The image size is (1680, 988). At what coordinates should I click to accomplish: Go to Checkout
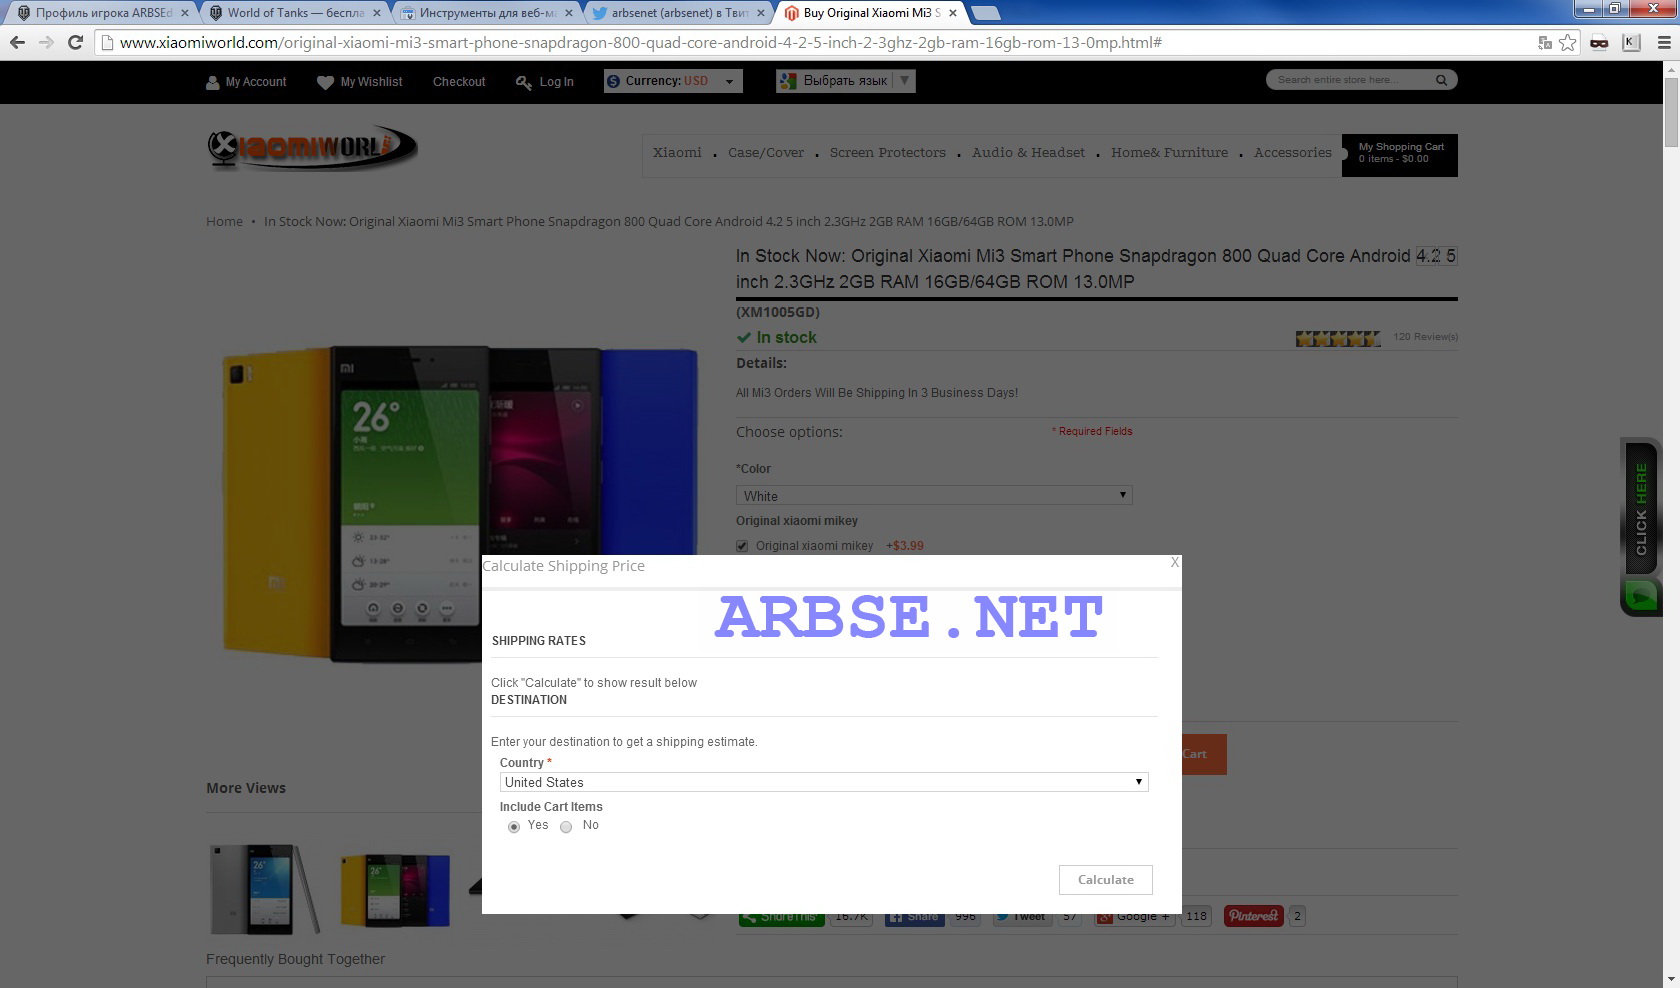pyautogui.click(x=459, y=82)
